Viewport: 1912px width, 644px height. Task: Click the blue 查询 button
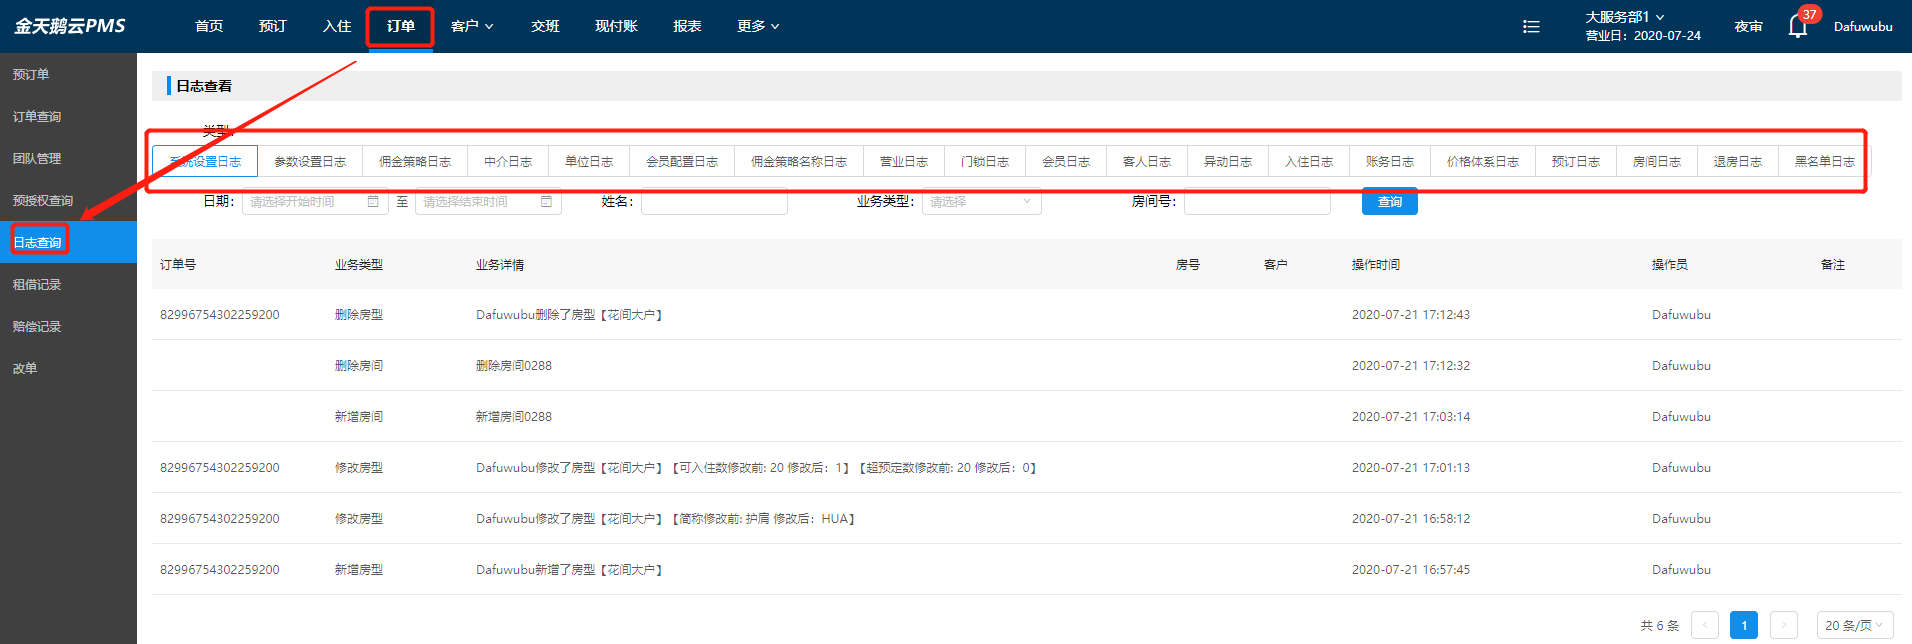(x=1389, y=202)
